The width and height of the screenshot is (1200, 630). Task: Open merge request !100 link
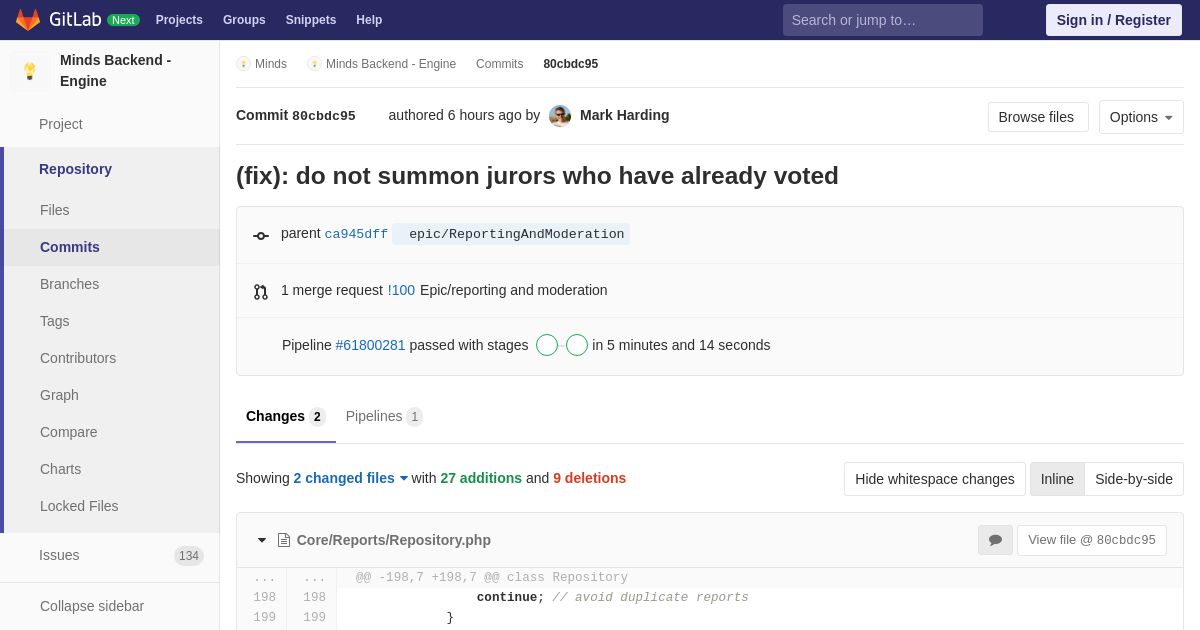tap(401, 290)
